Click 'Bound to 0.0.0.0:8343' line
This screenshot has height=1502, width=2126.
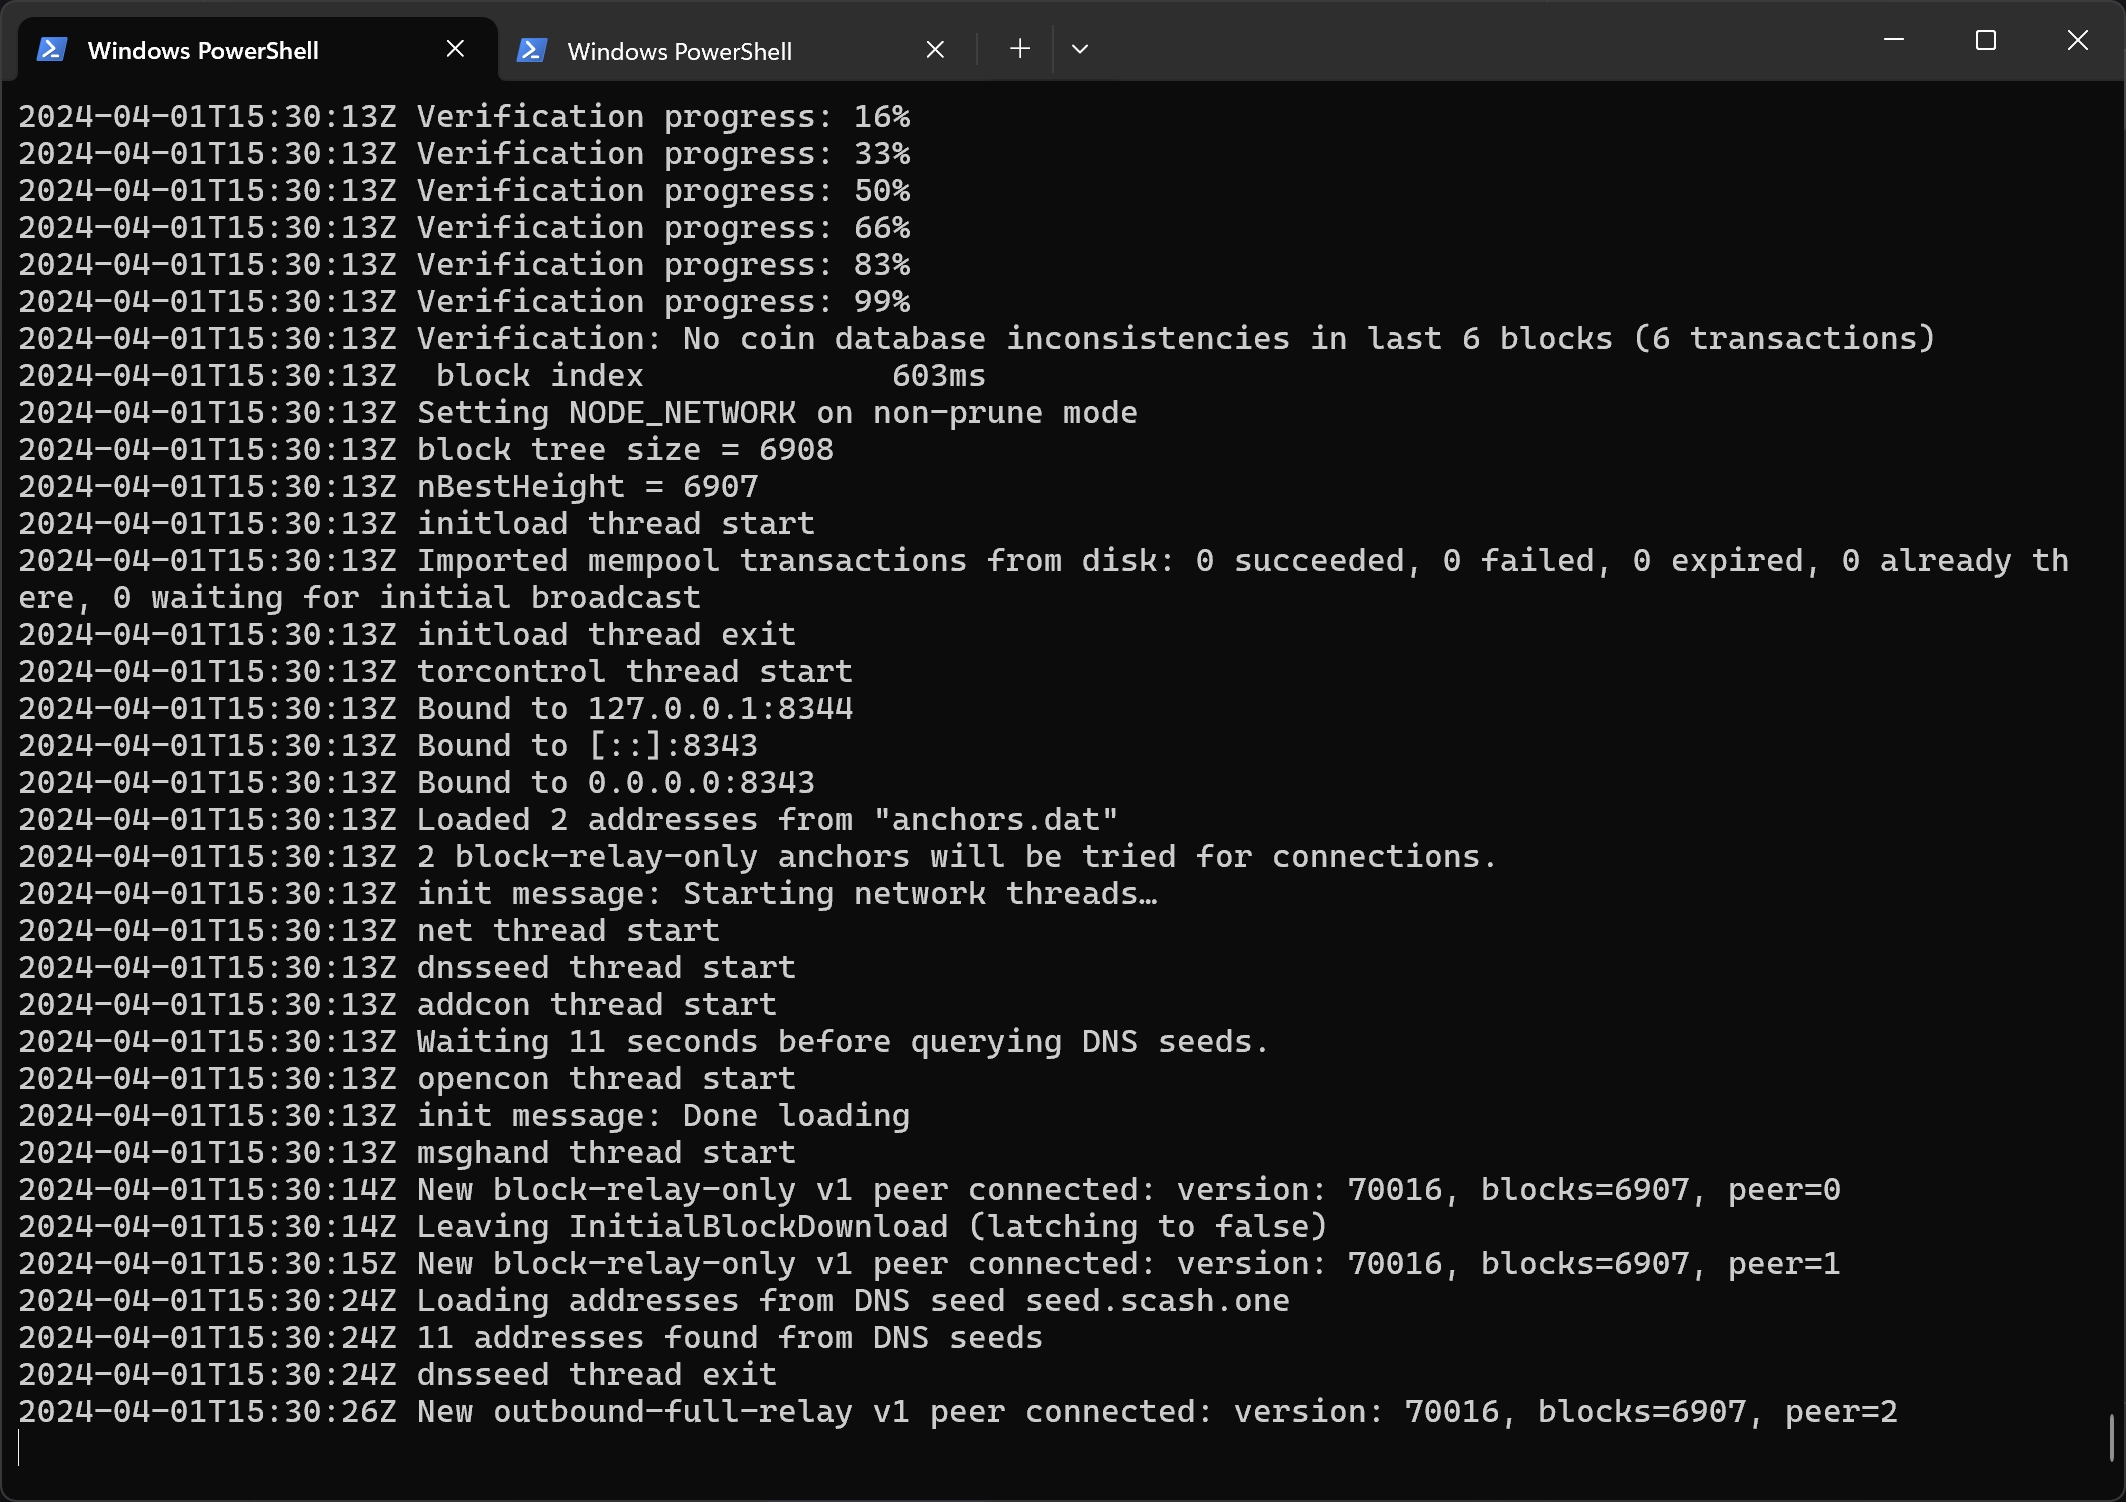click(416, 783)
